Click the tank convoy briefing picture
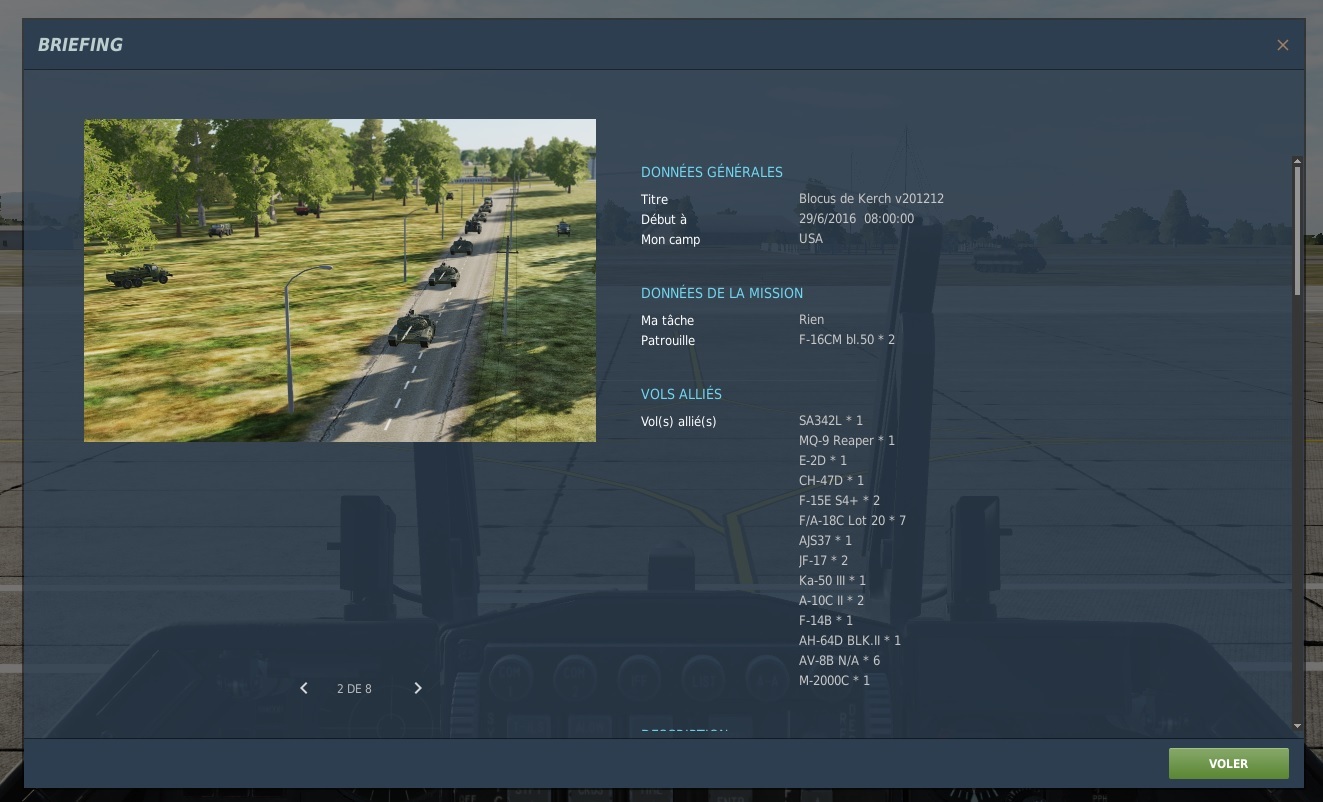Viewport: 1323px width, 802px height. [x=340, y=280]
